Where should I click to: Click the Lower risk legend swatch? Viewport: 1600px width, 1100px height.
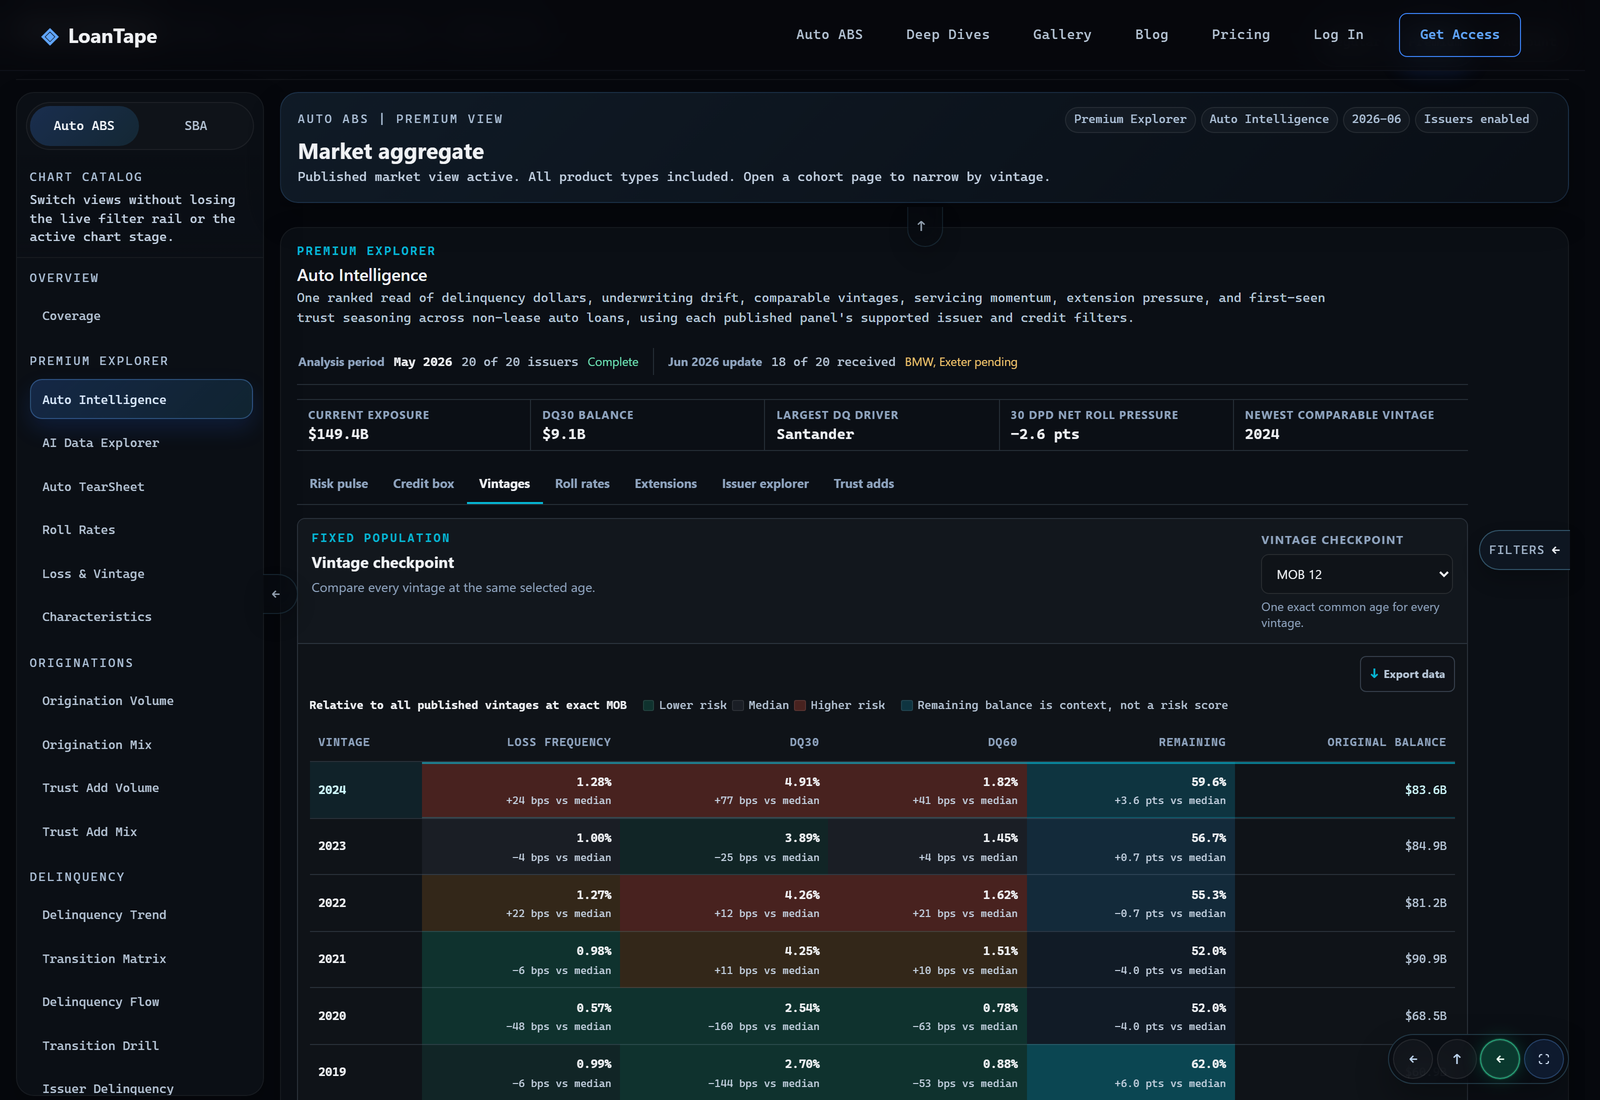[x=648, y=706]
